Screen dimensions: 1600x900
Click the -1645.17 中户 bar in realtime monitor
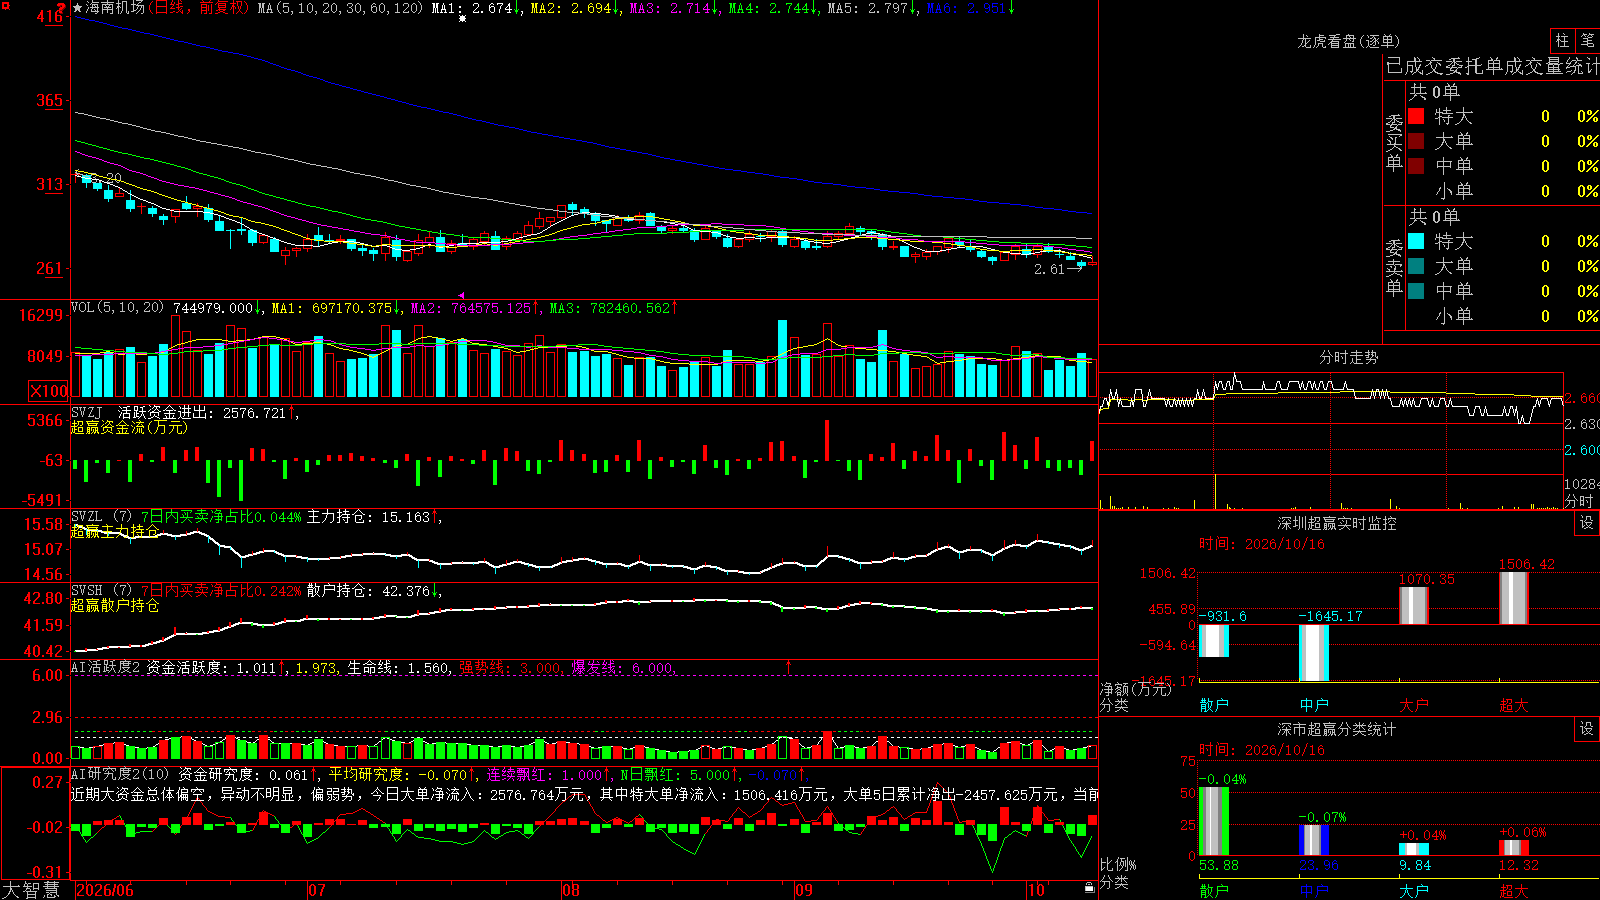[x=1314, y=653]
